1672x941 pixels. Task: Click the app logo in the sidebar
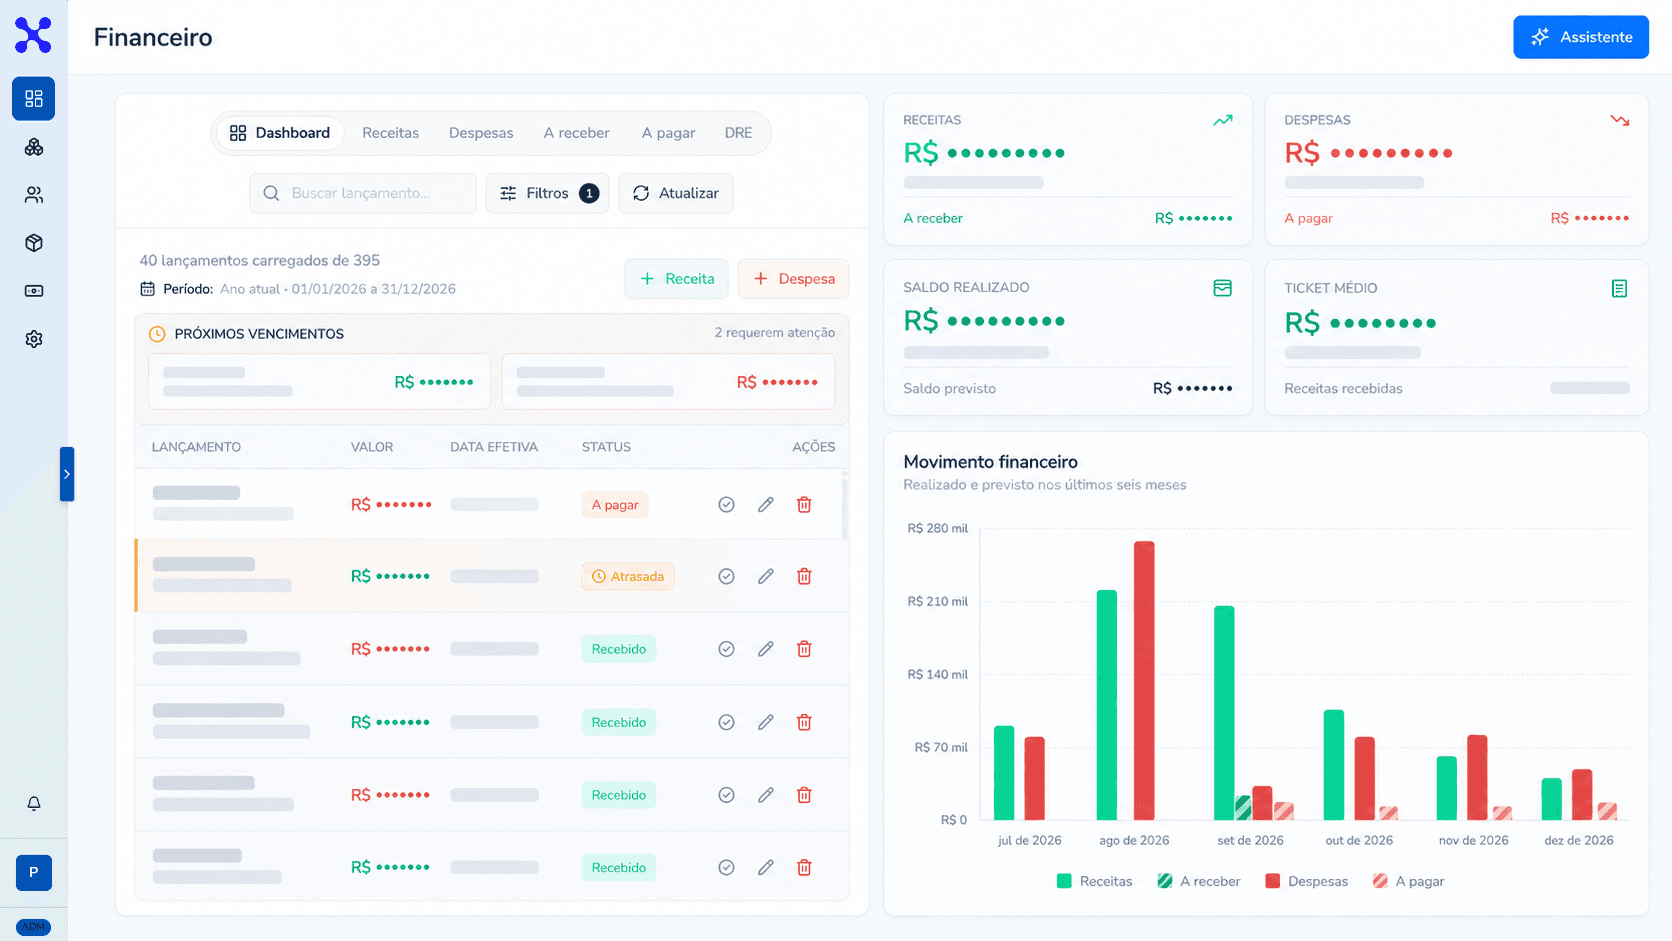pos(33,35)
